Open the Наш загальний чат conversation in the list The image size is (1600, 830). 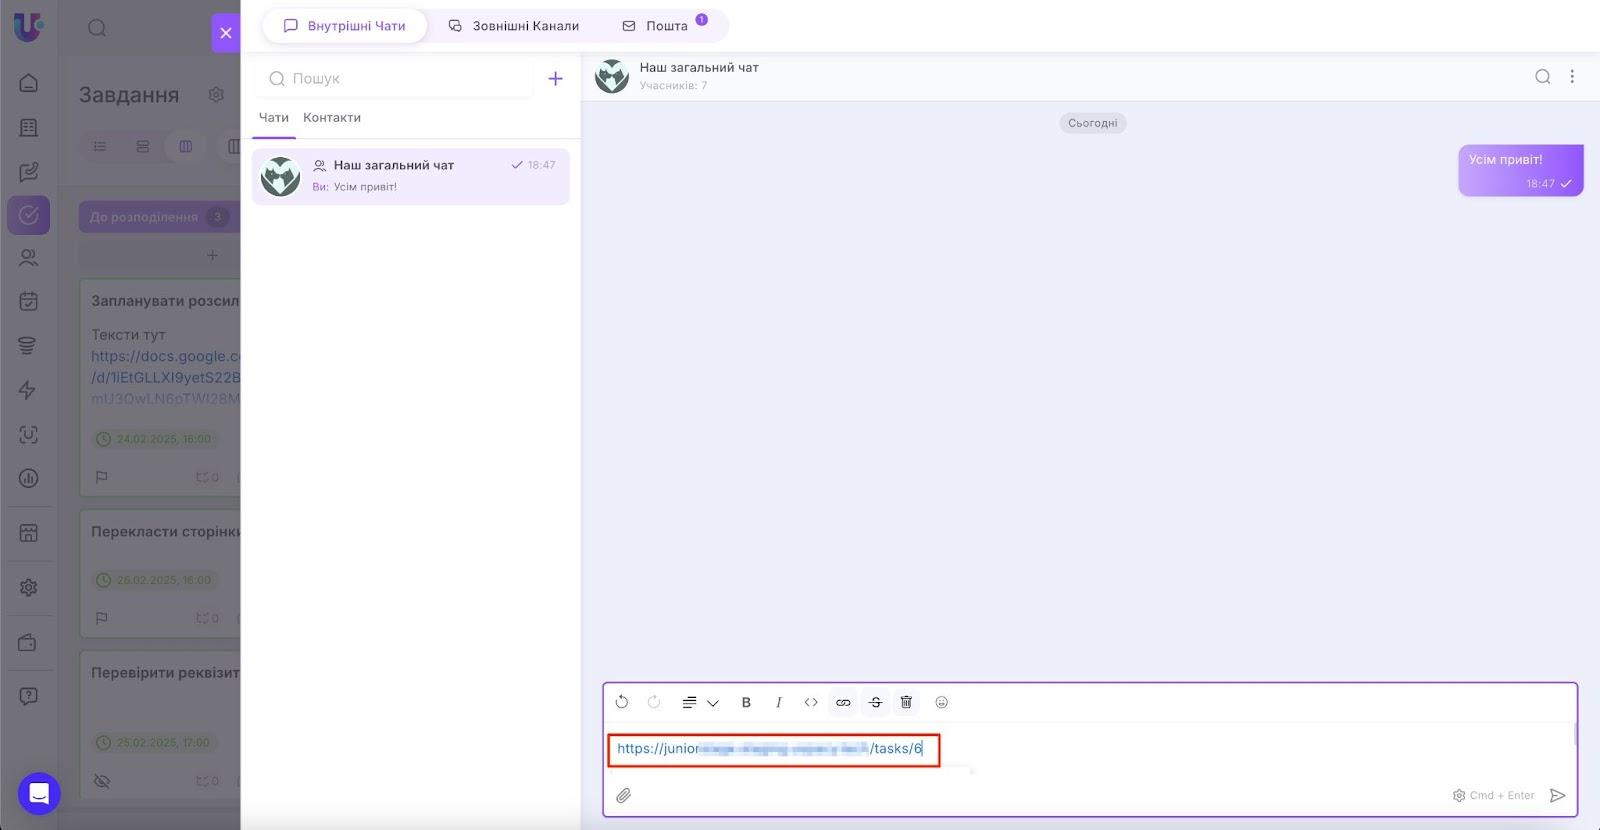coord(411,177)
